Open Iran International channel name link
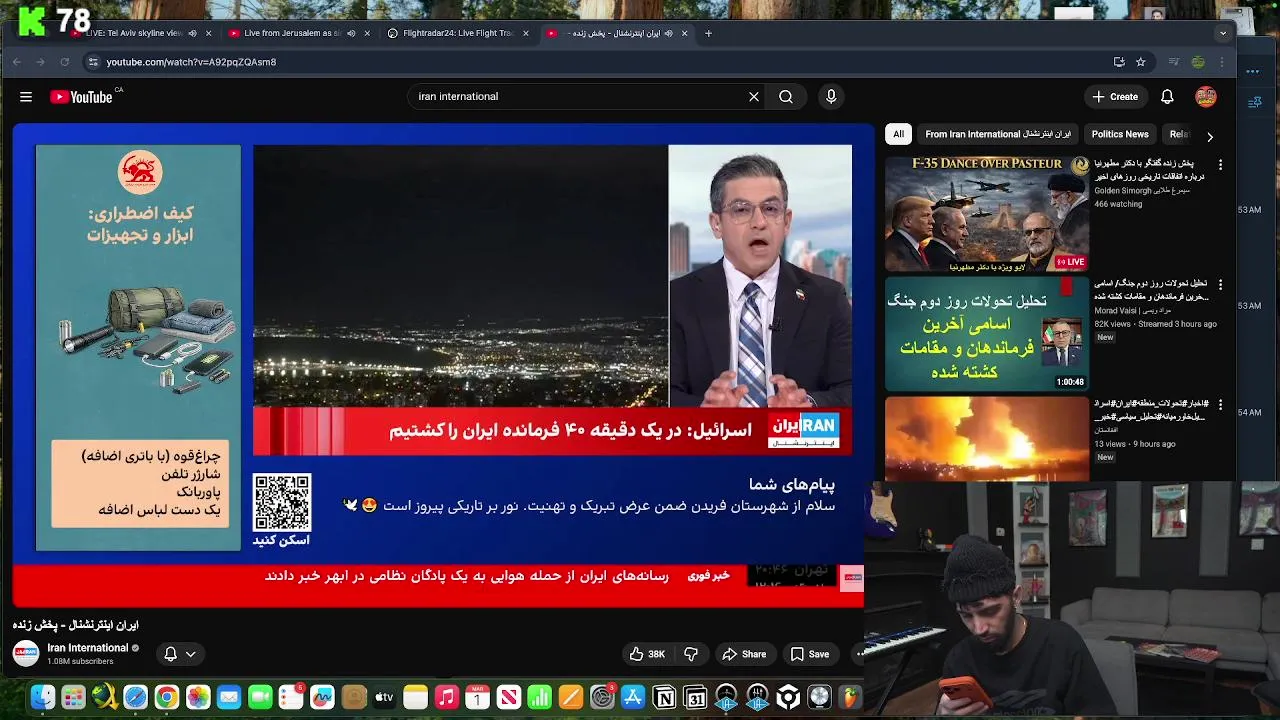 point(88,648)
